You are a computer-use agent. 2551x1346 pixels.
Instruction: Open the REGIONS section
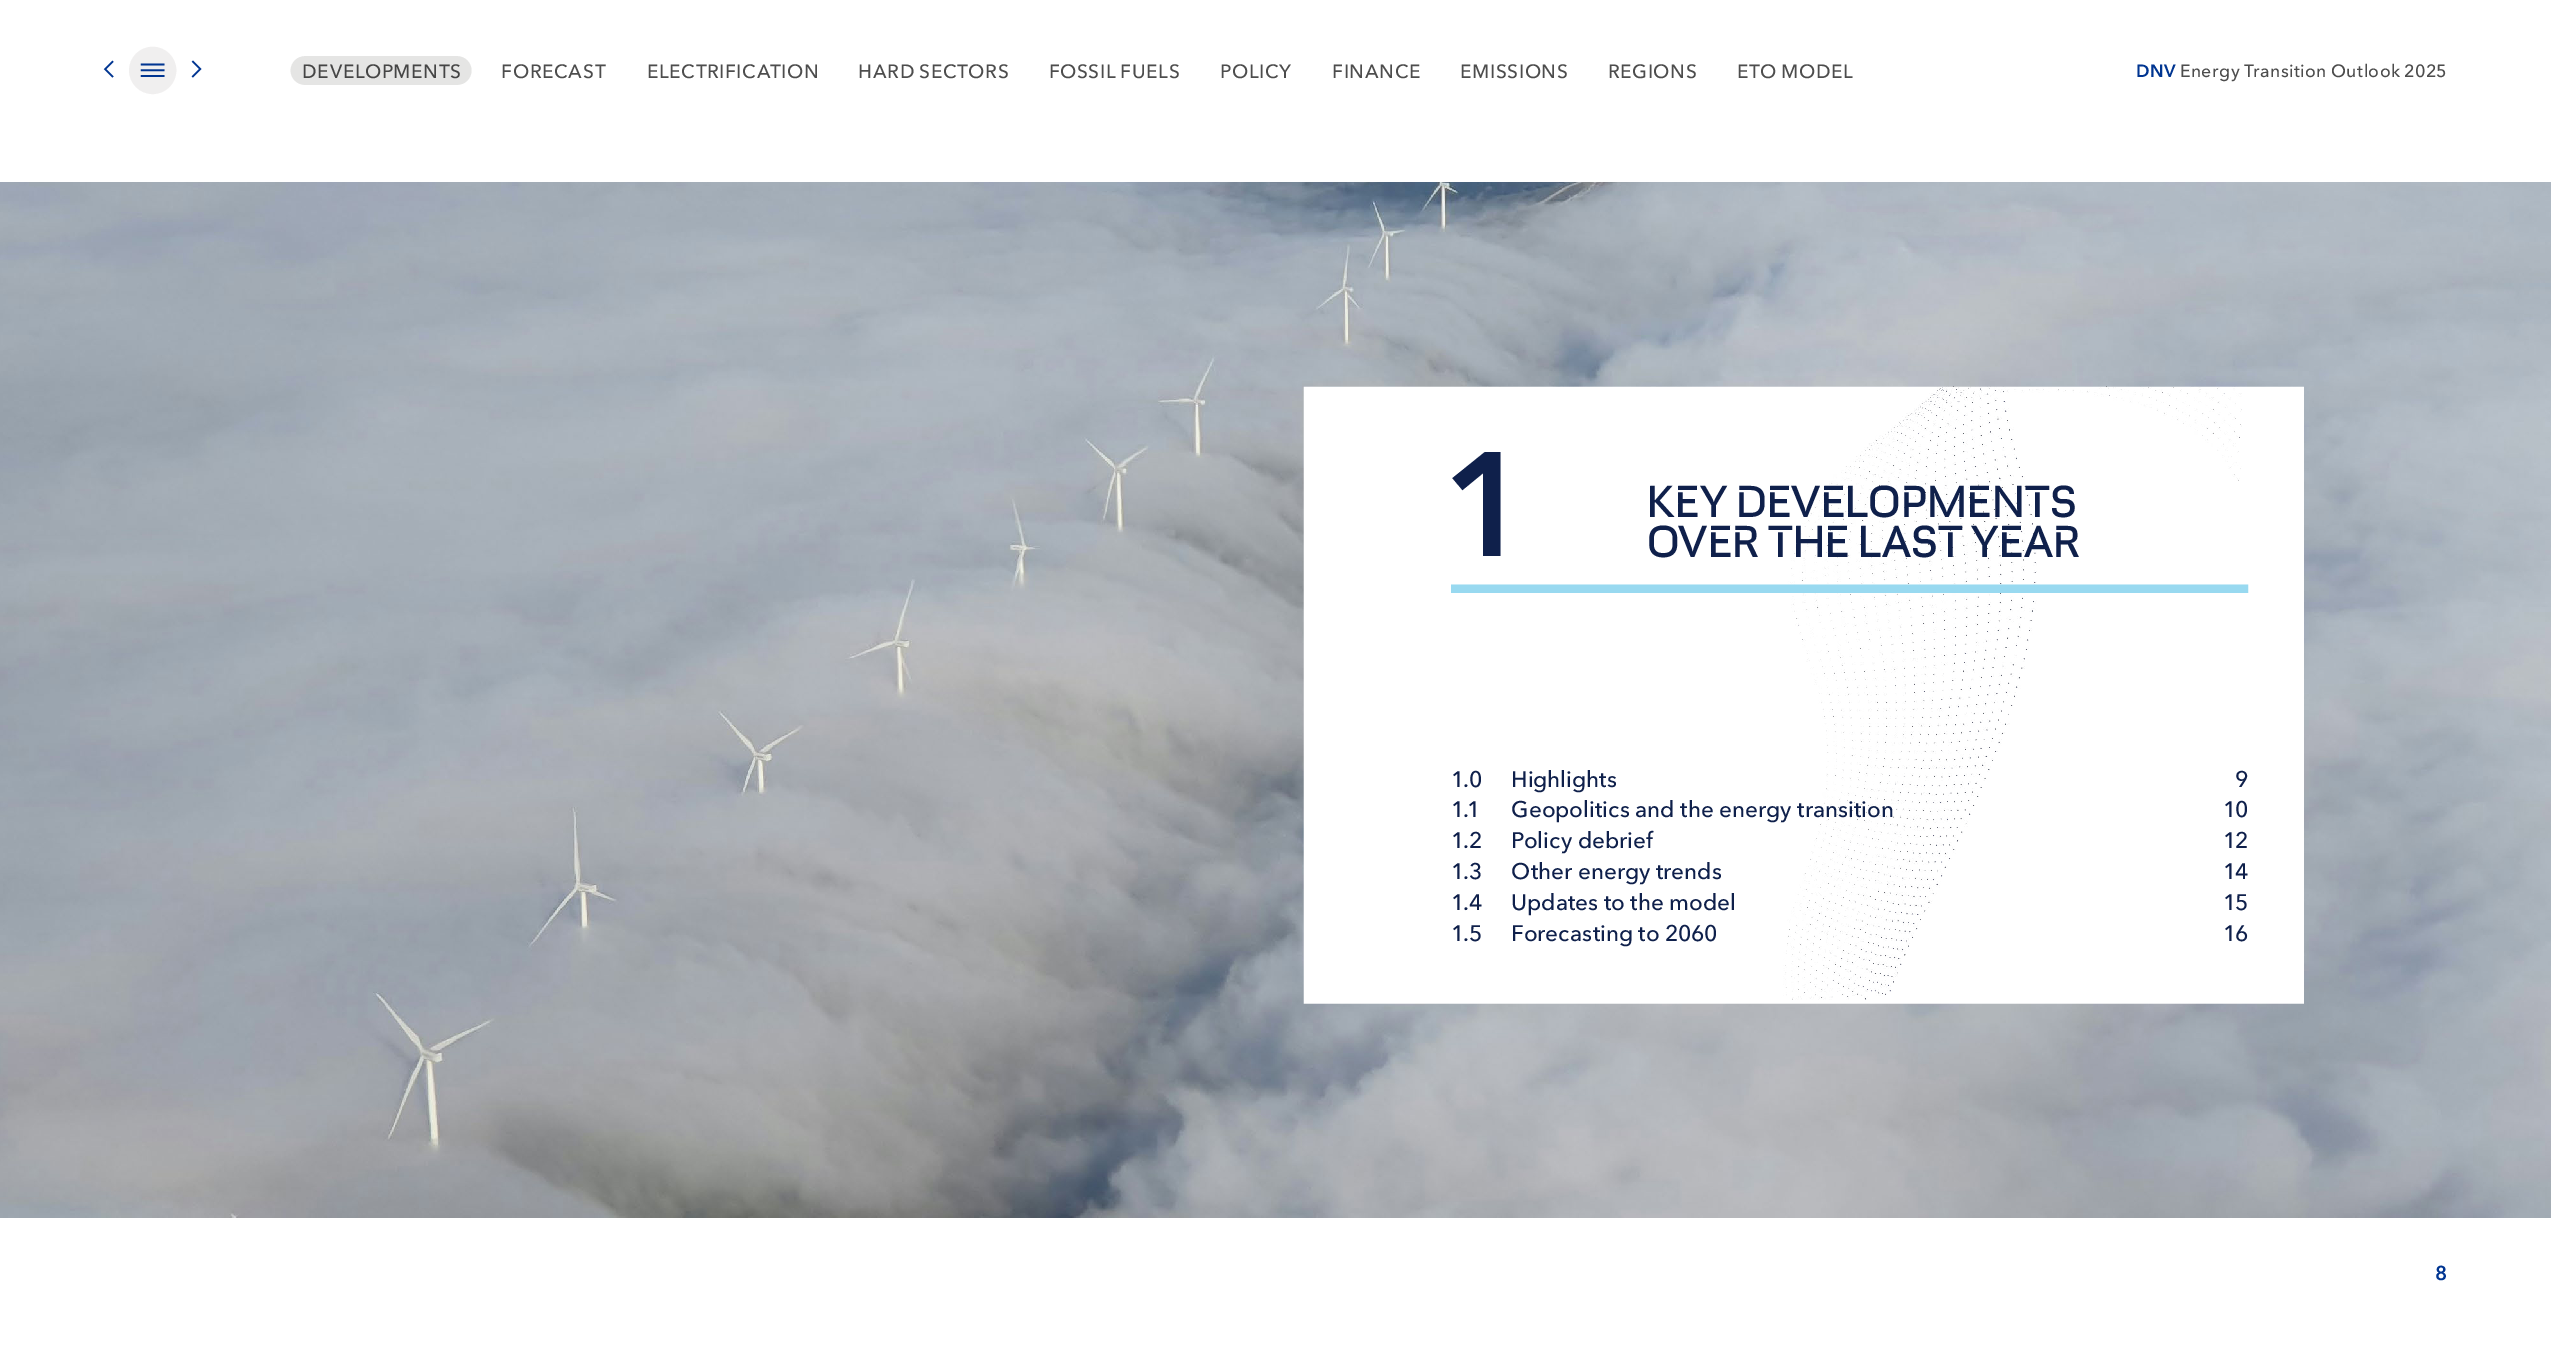pyautogui.click(x=1652, y=71)
